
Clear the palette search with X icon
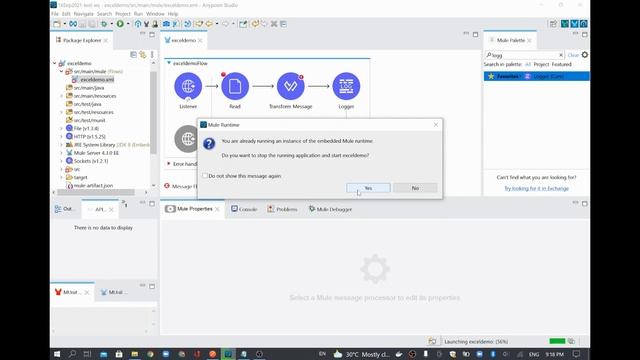click(x=560, y=55)
